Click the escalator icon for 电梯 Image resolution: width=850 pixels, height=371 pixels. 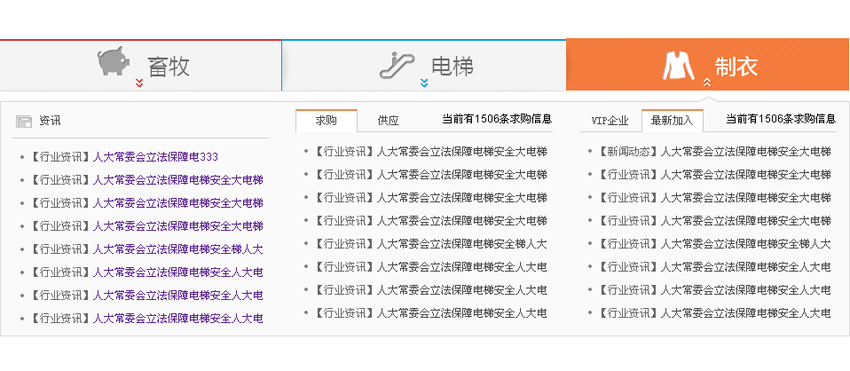[397, 65]
